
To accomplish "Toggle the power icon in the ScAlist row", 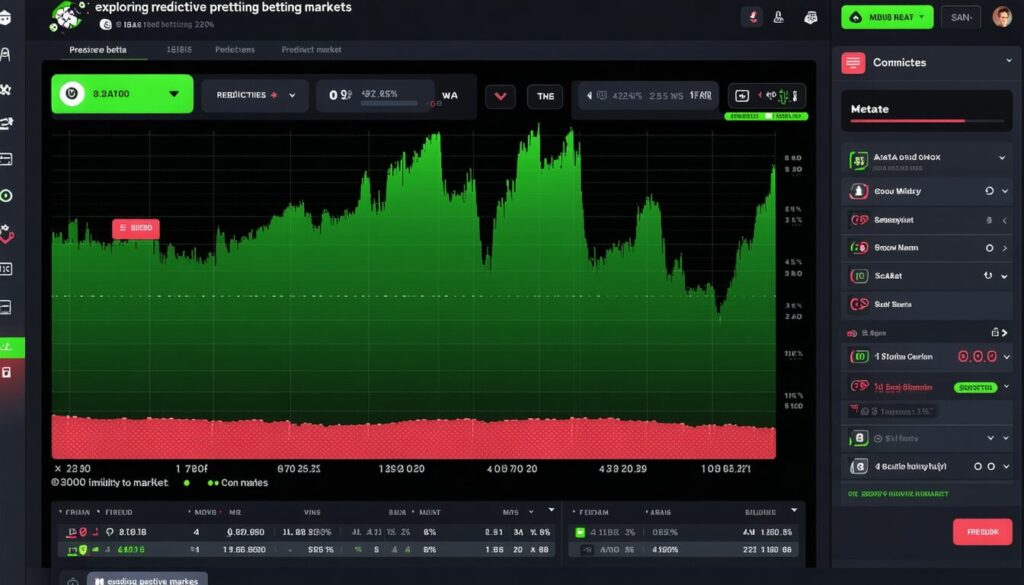I will pos(988,276).
